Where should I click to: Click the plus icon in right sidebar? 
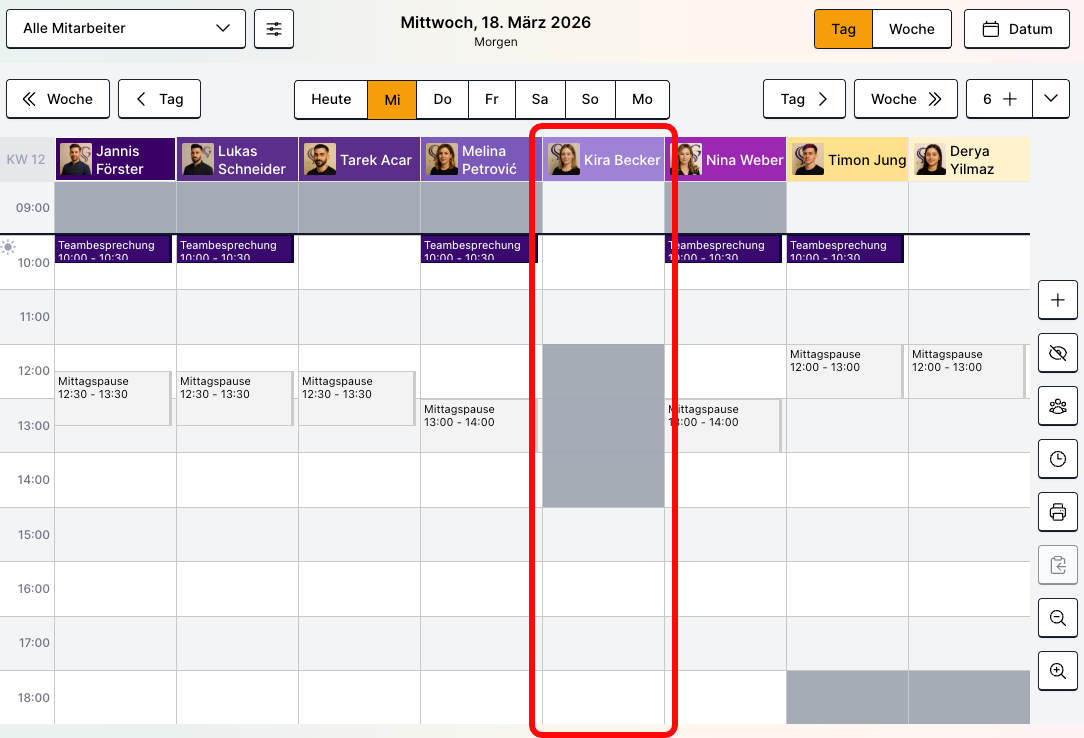1058,300
